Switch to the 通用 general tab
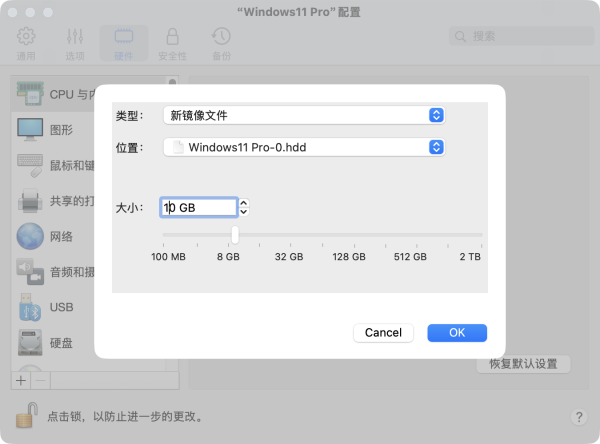This screenshot has height=444, width=600. point(26,43)
